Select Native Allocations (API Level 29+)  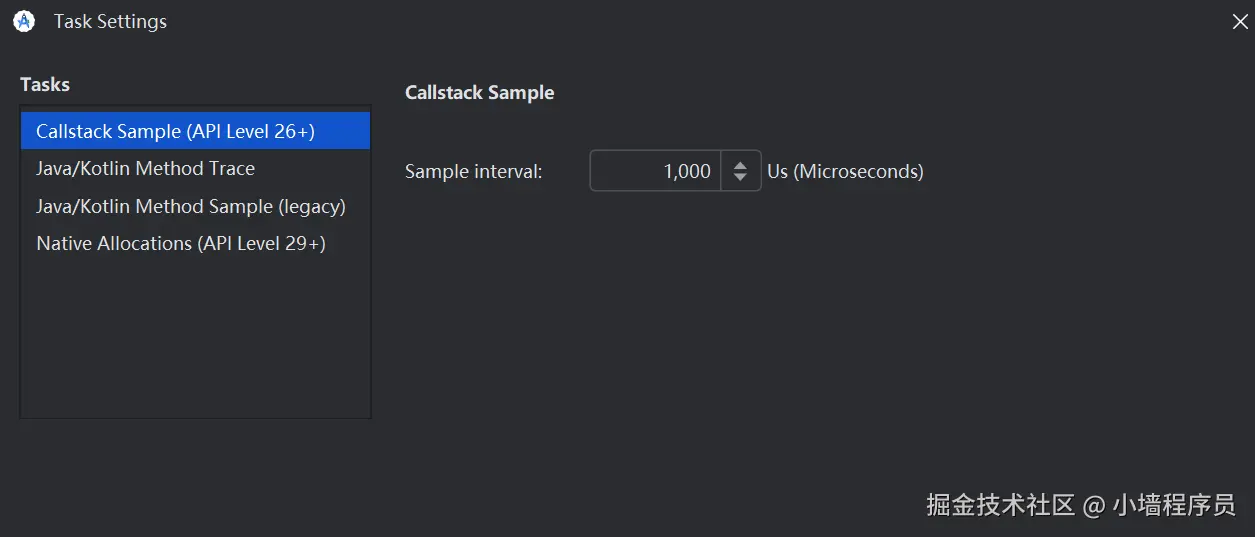click(180, 243)
